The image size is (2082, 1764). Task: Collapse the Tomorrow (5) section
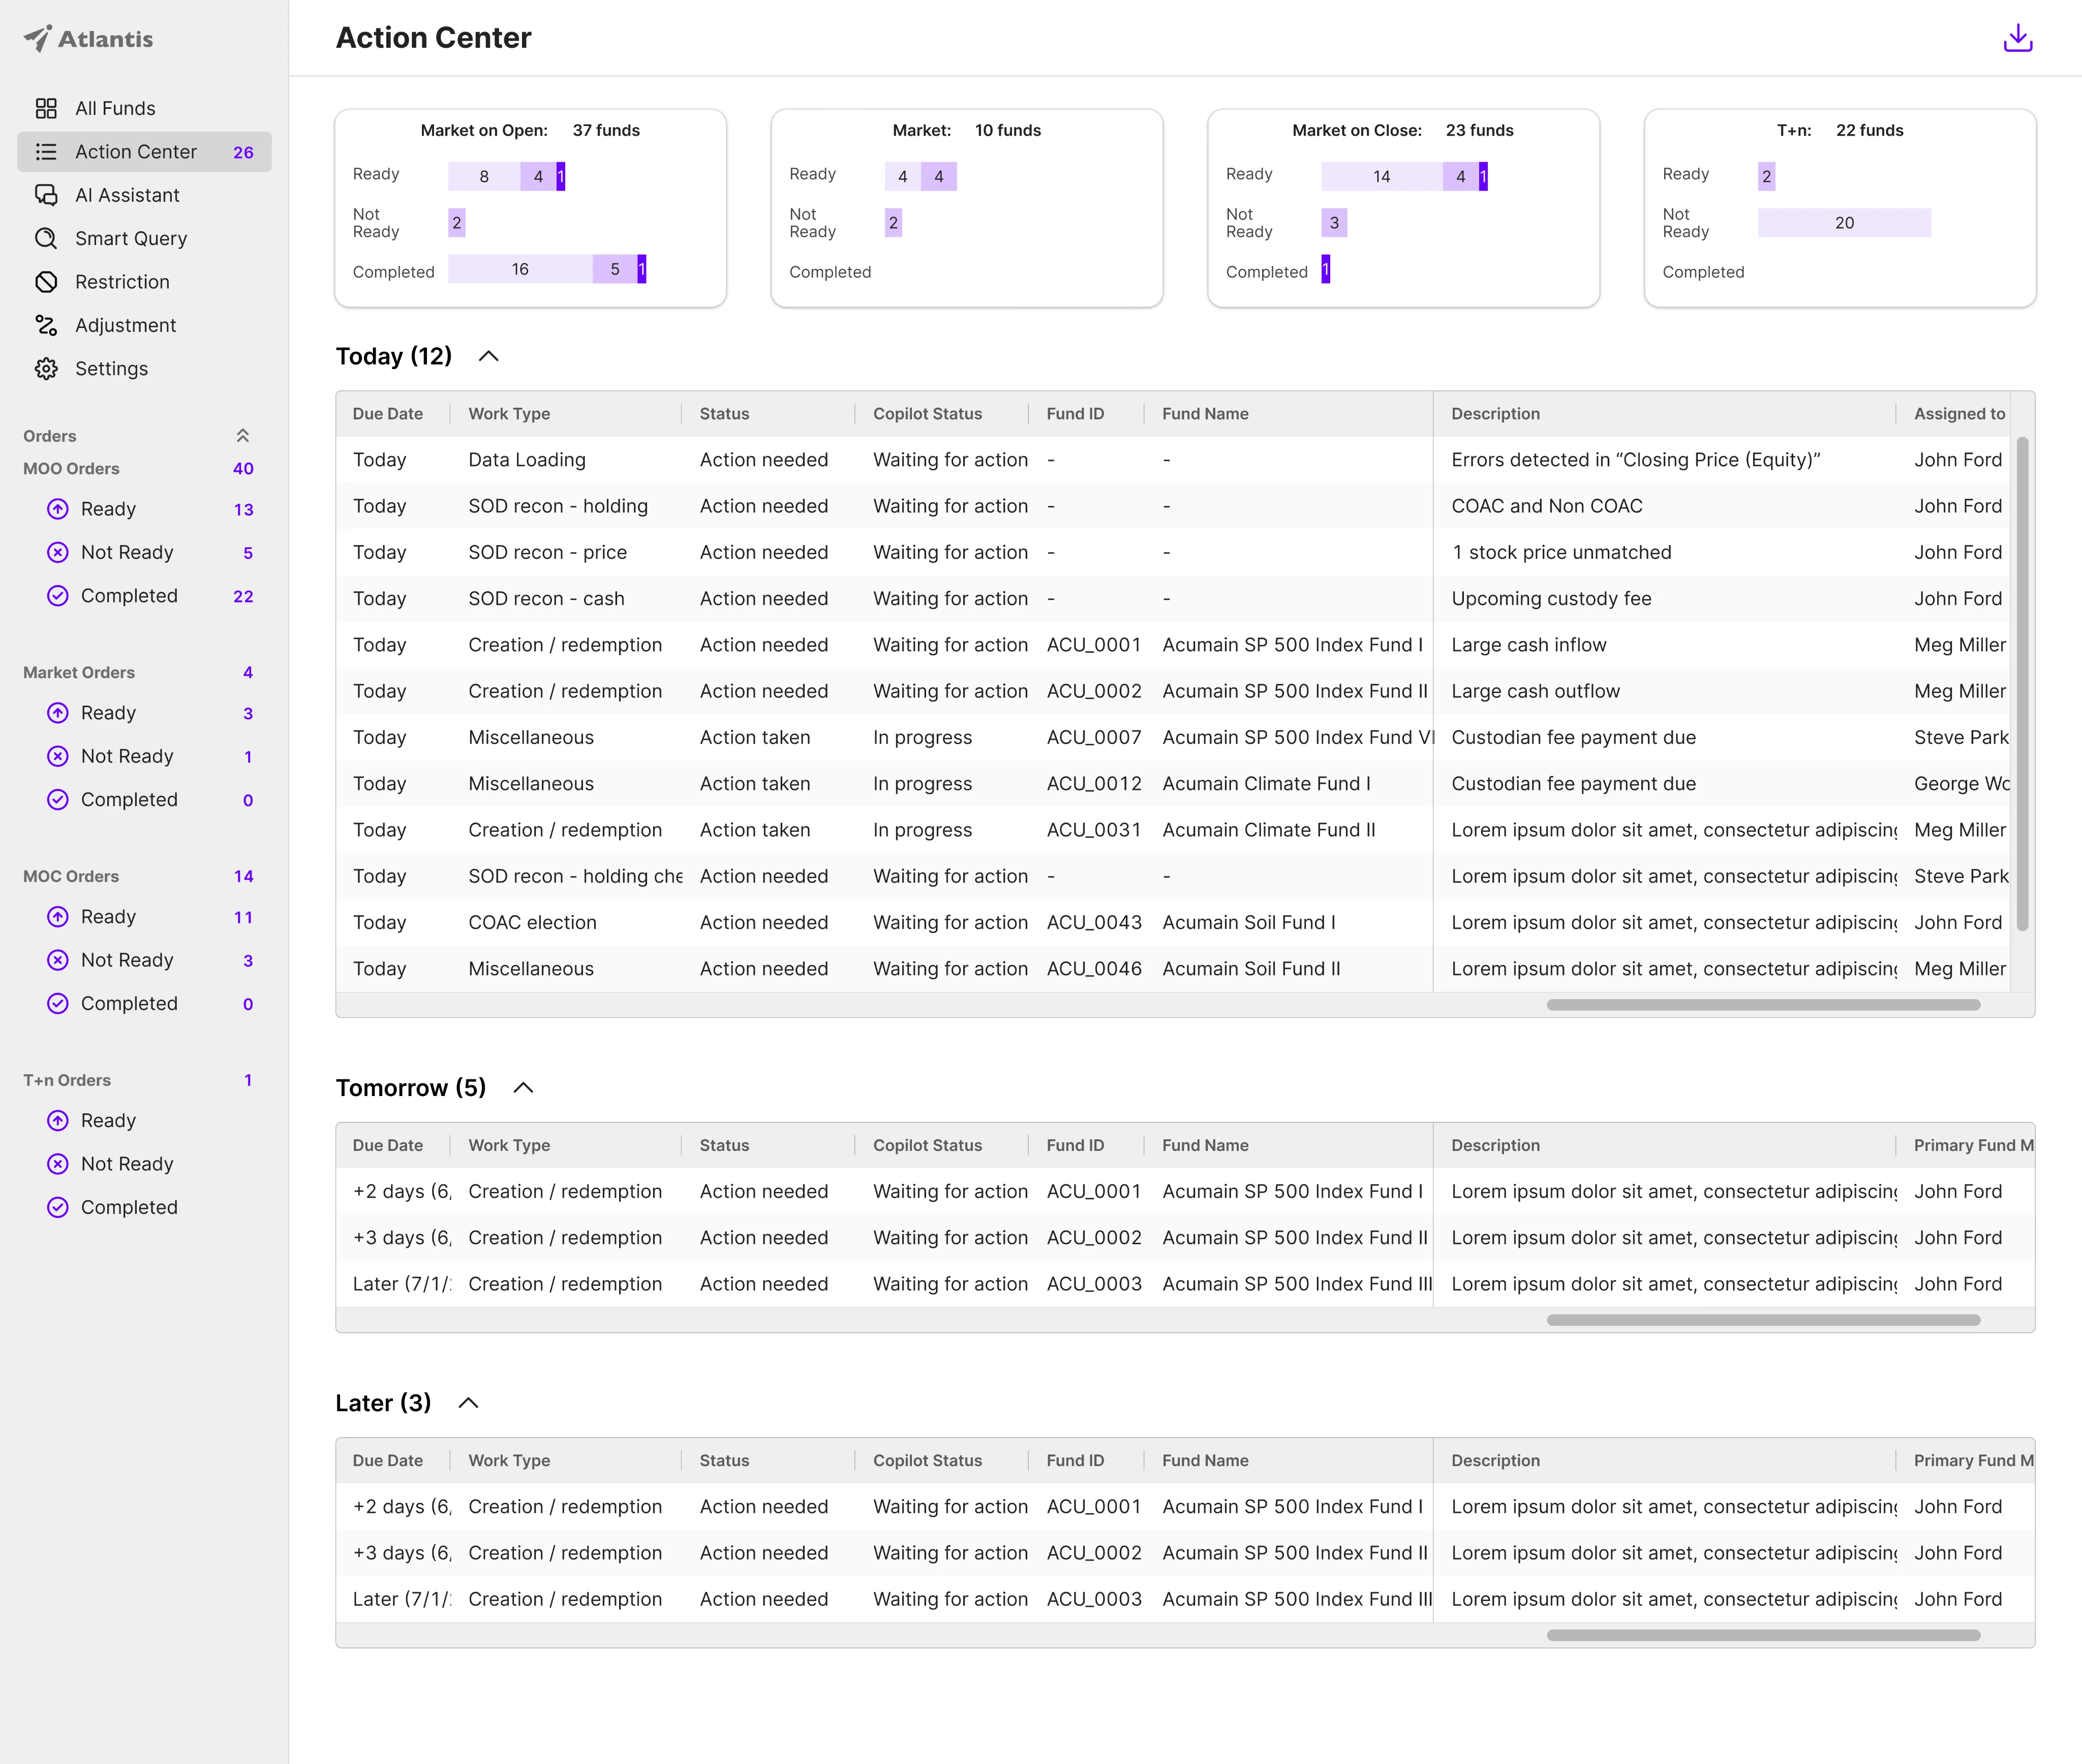523,1088
